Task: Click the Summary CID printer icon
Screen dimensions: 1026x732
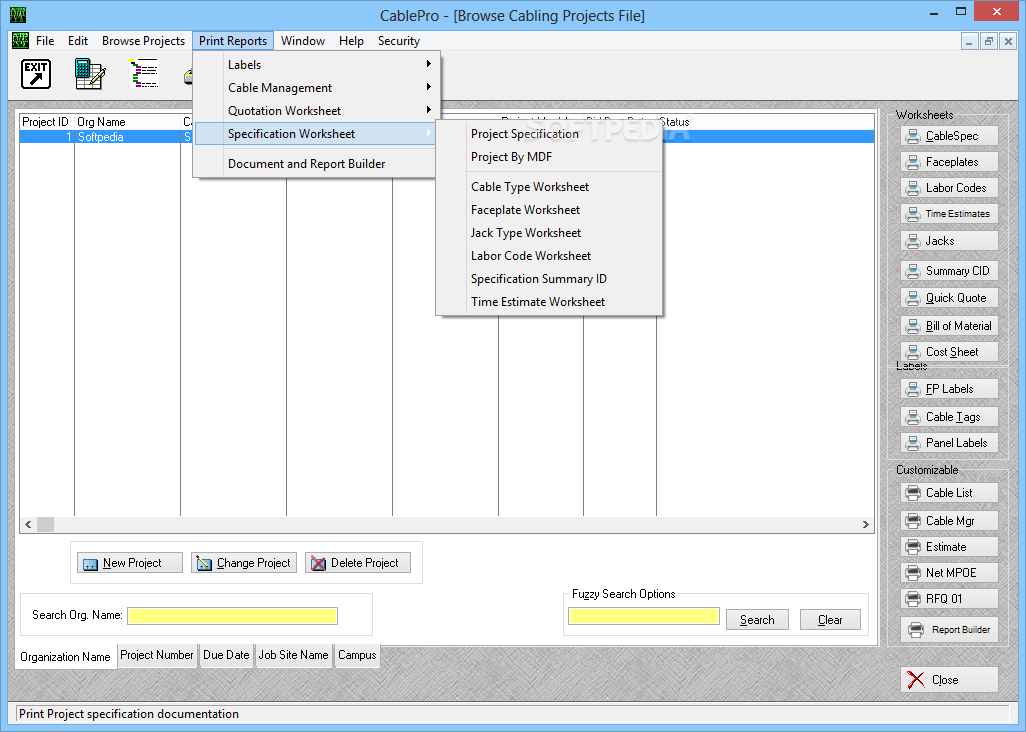Action: tap(913, 271)
